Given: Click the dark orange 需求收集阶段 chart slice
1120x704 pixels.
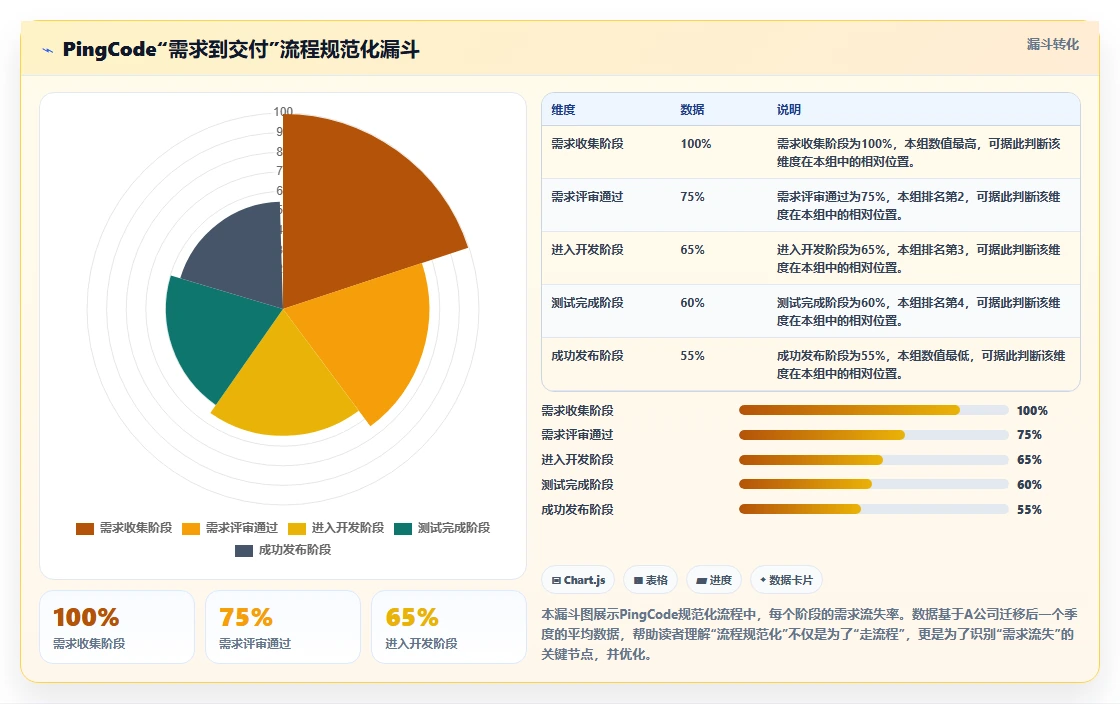Looking at the screenshot, I should 357,207.
